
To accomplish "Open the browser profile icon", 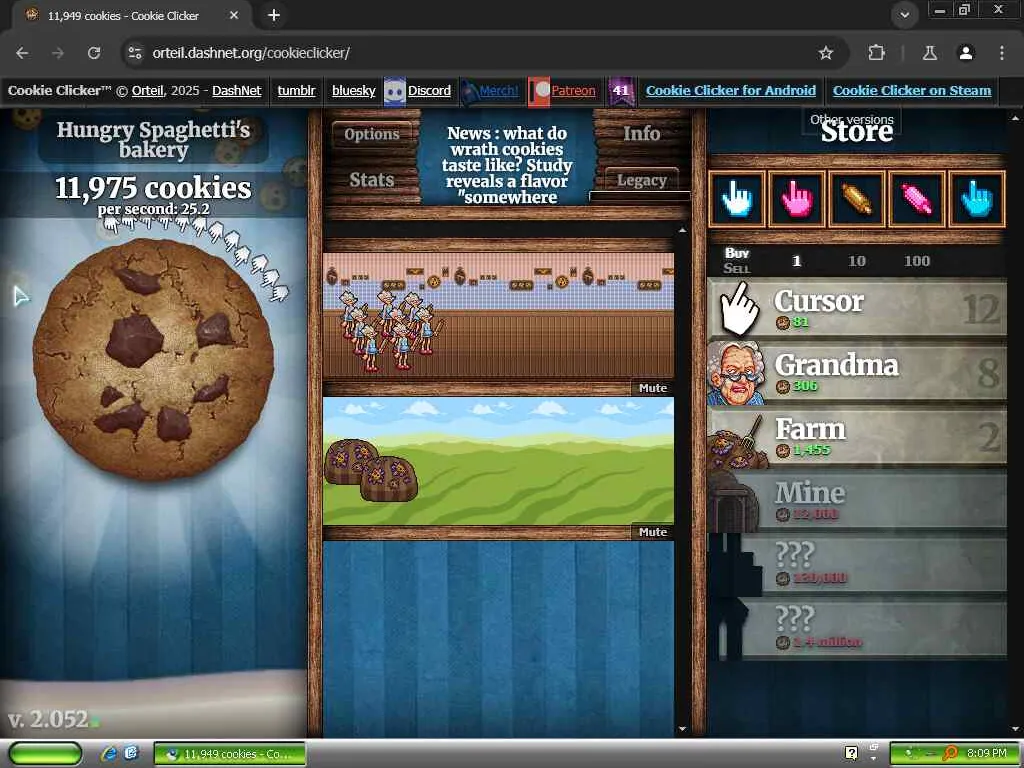I will 966,53.
